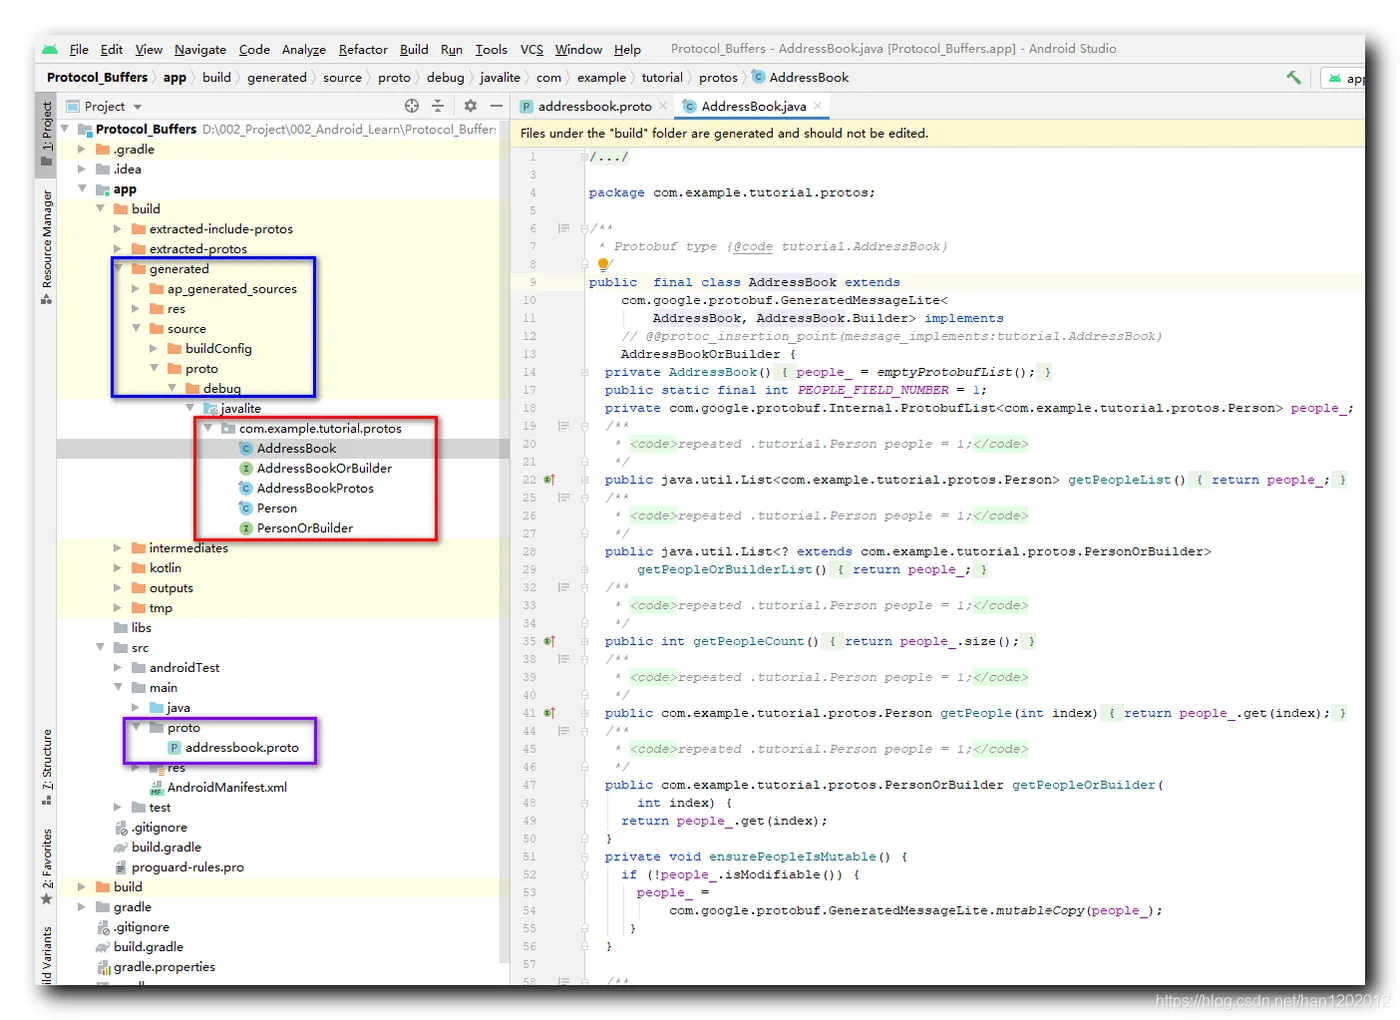Select the libs folder

[141, 628]
